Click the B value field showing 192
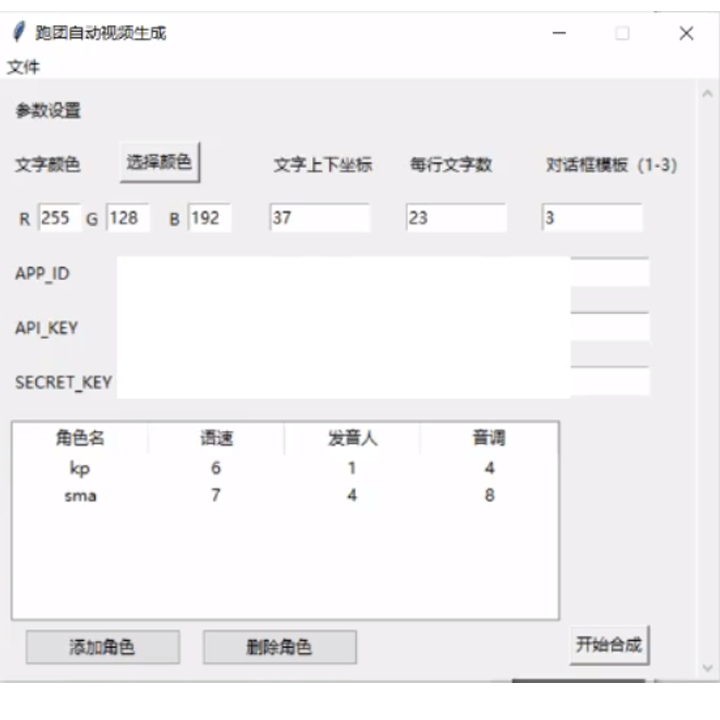Viewport: 720px width, 720px height. pyautogui.click(x=209, y=218)
